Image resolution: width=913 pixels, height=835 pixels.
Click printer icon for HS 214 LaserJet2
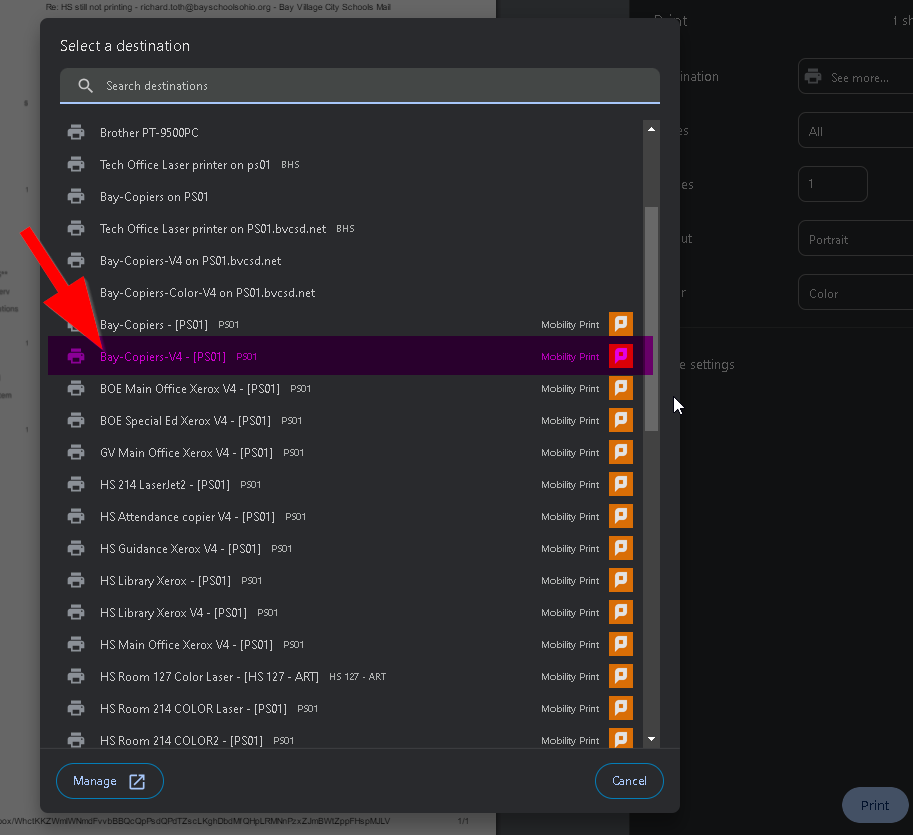tap(76, 484)
